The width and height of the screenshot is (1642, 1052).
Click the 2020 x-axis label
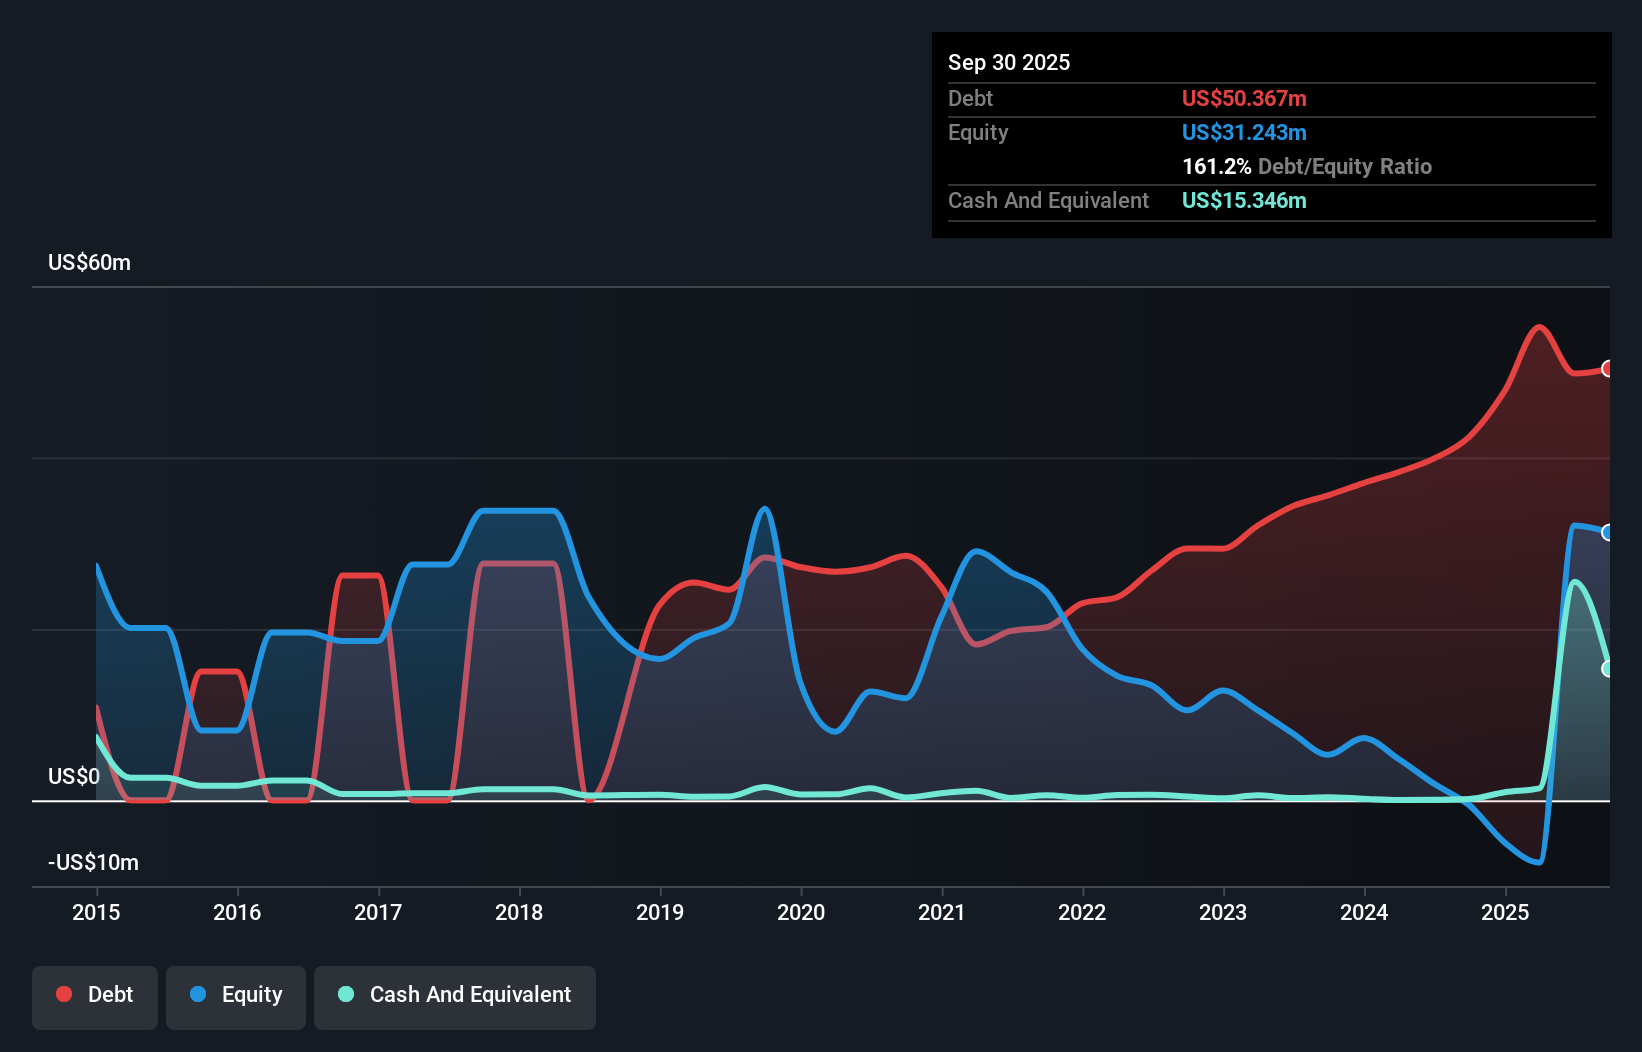pos(801,912)
